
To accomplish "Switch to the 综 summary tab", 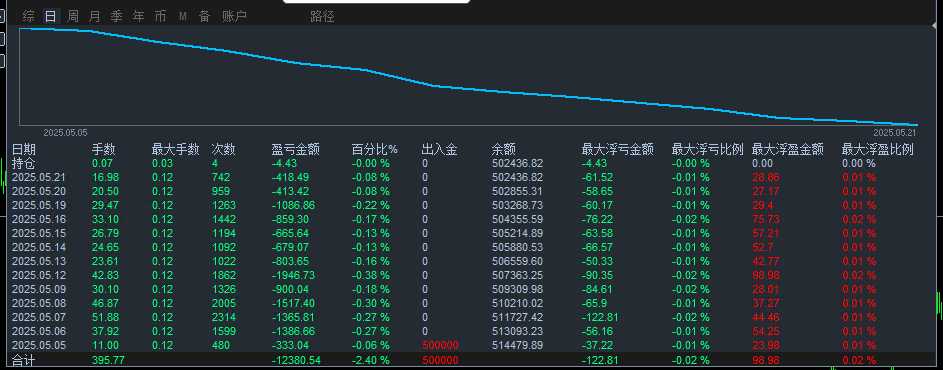I will coord(28,16).
